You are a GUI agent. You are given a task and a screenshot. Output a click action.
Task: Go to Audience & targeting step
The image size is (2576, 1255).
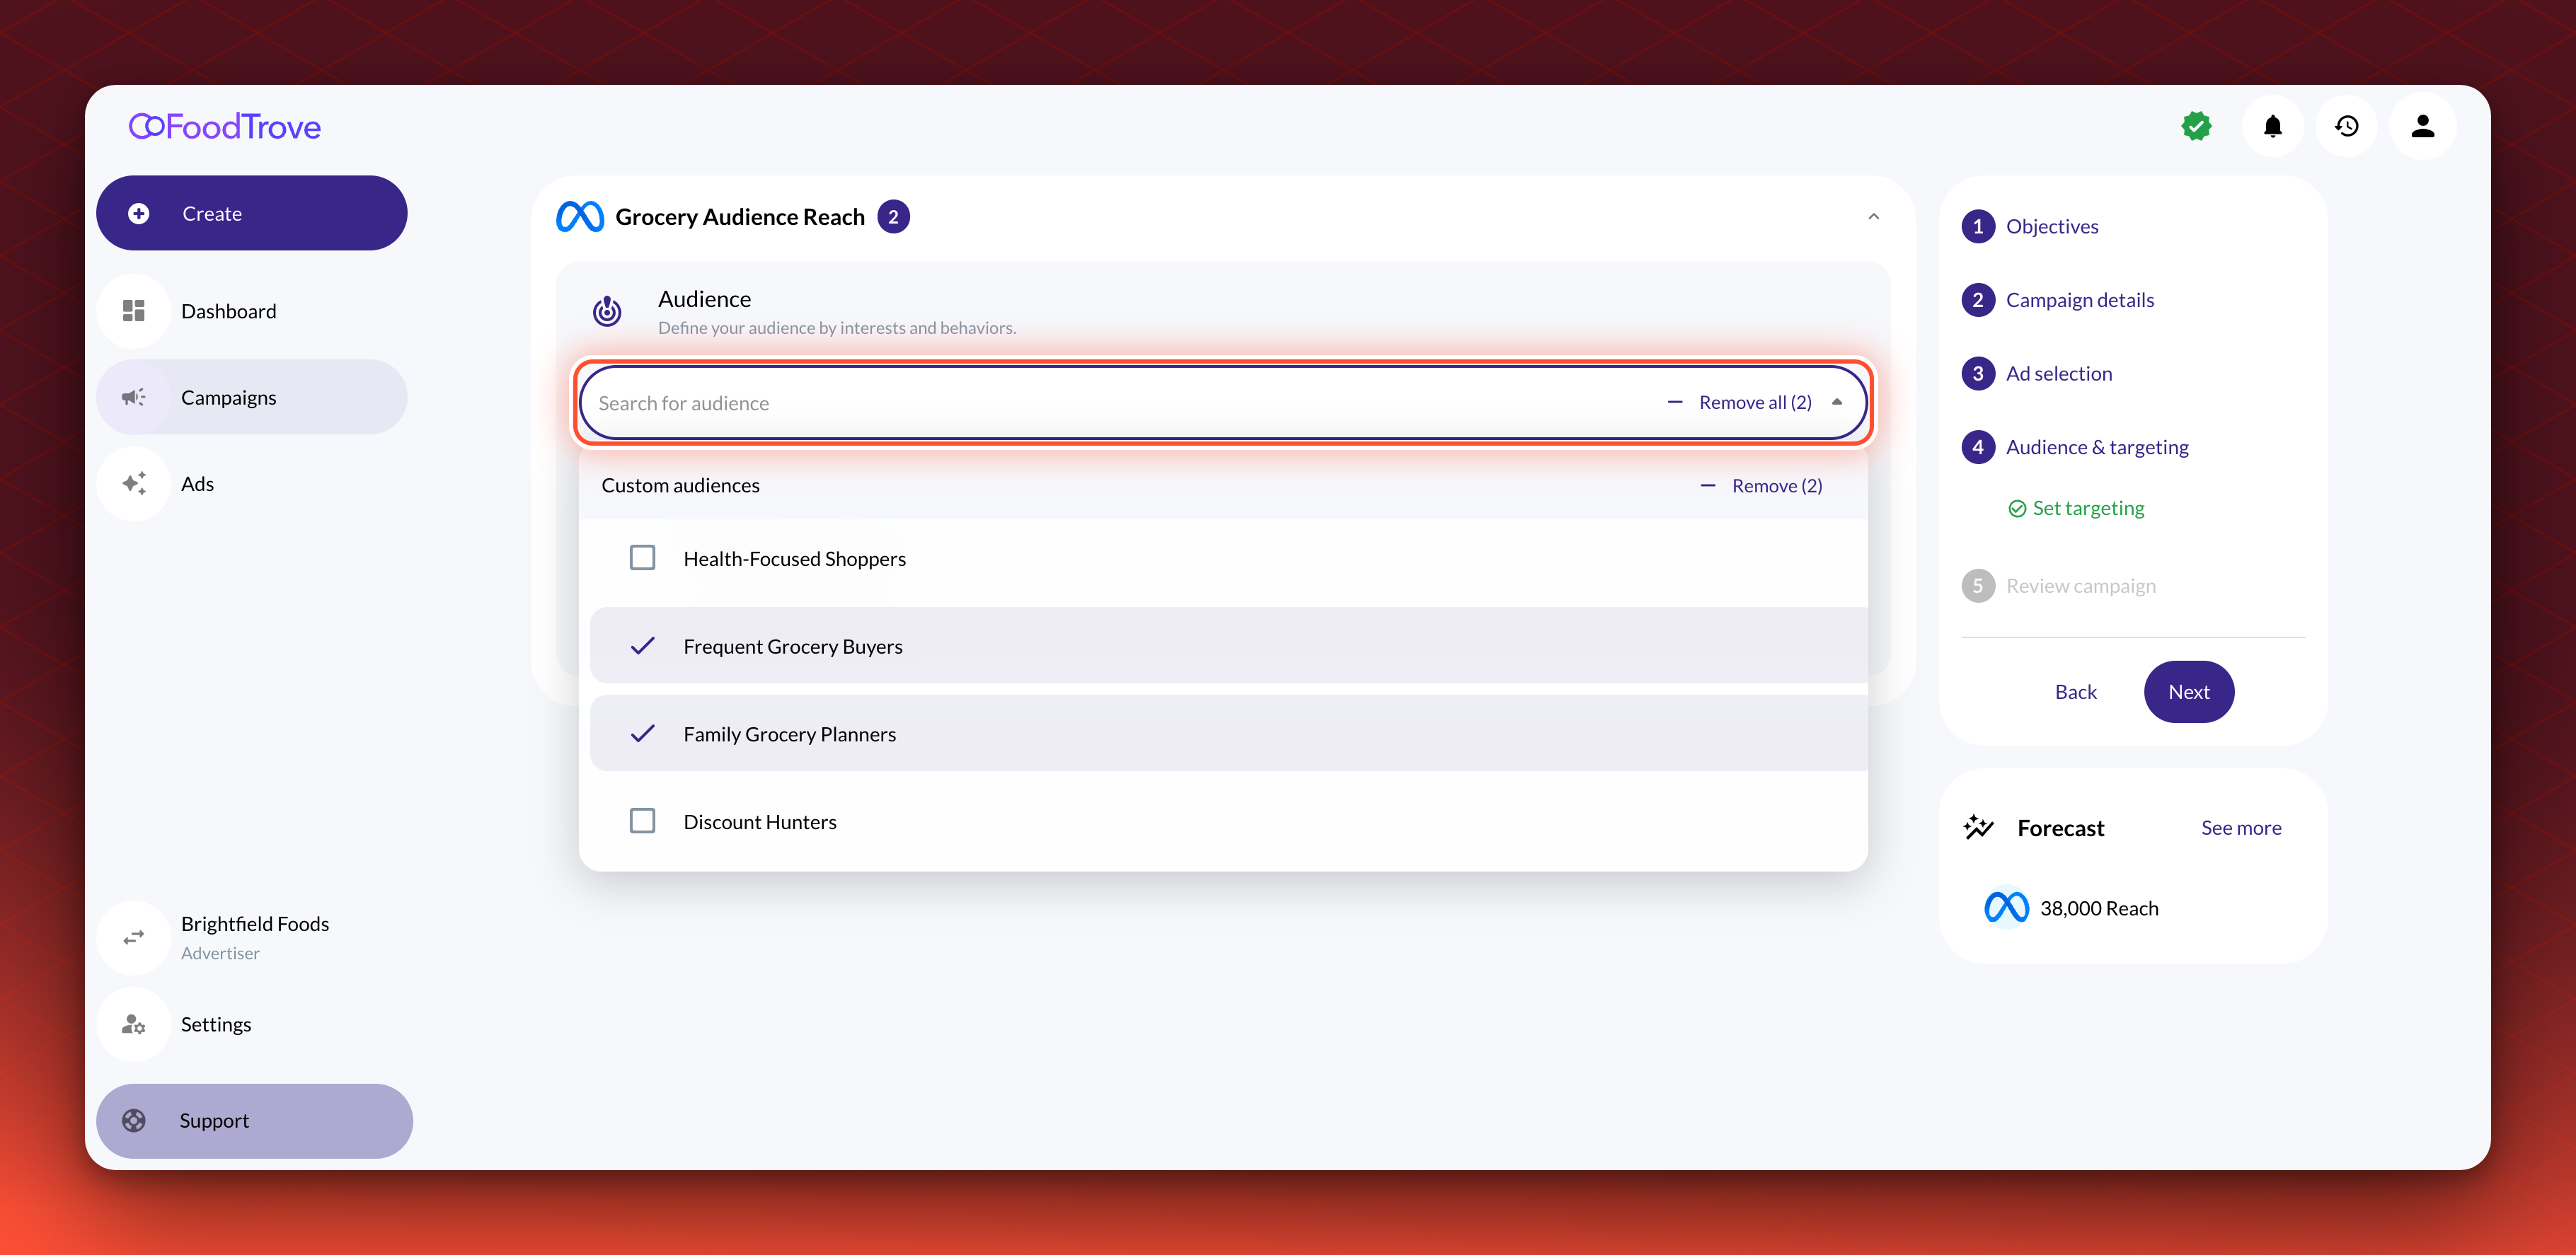(x=2075, y=447)
